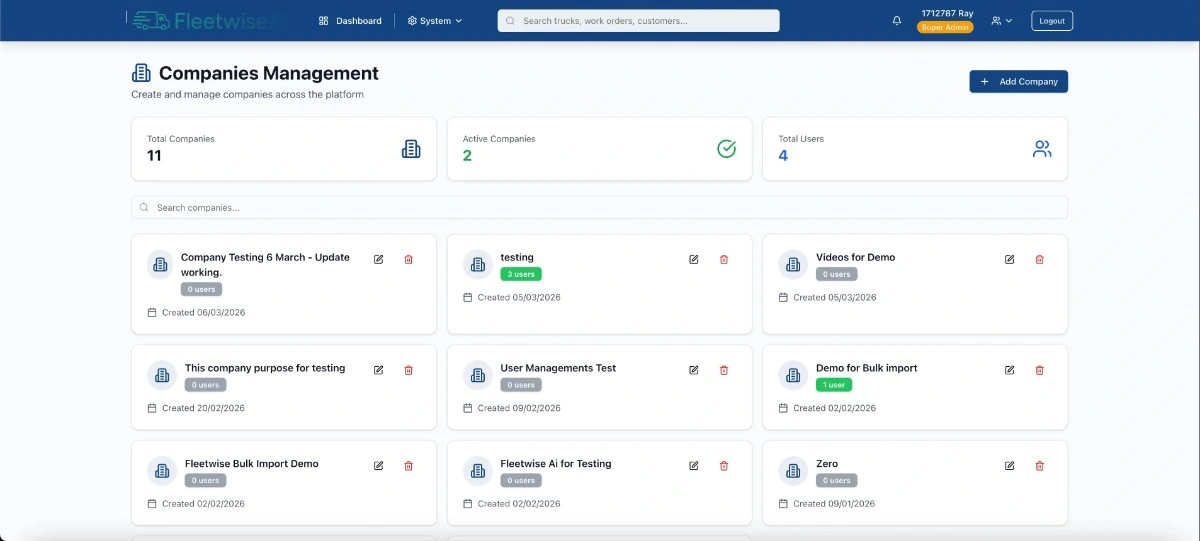Edit the 'Zero' company entry
This screenshot has height=541, width=1200.
pos(1009,466)
